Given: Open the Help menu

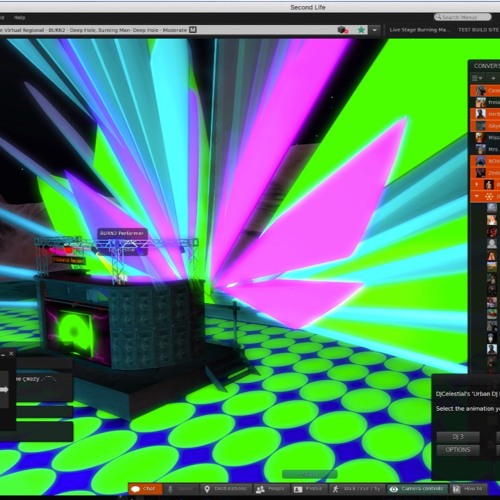Looking at the screenshot, I should tap(19, 17).
